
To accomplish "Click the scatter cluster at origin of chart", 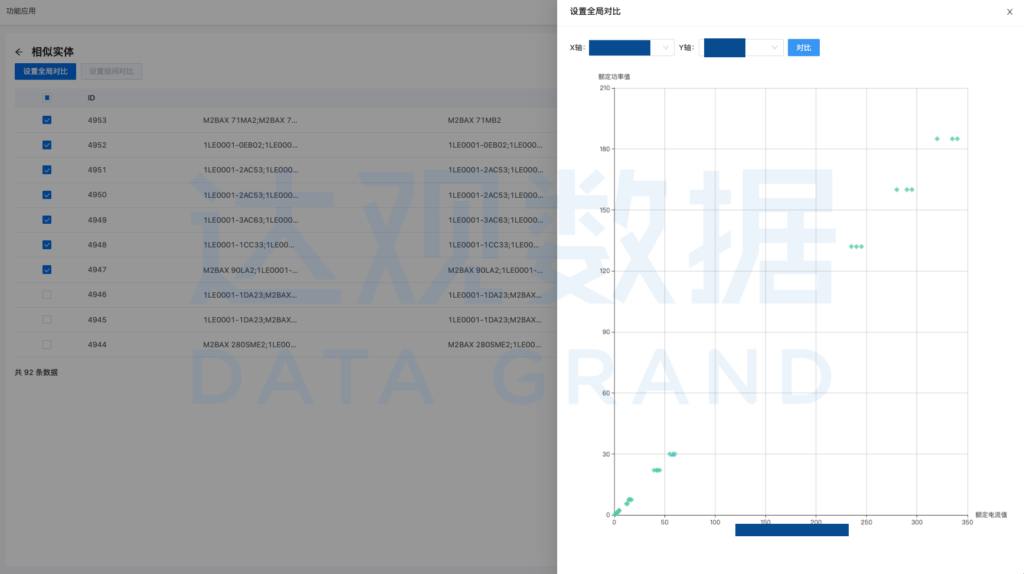I will [617, 512].
